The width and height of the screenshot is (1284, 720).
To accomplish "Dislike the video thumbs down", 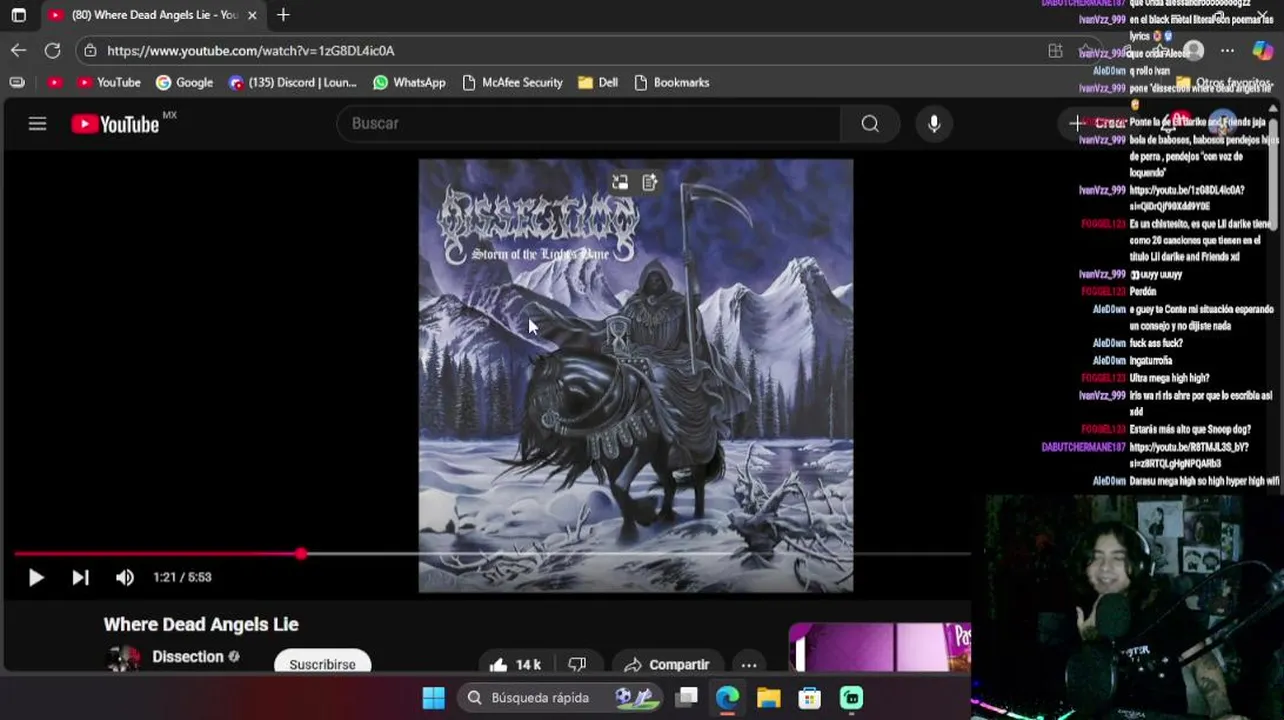I will coord(577,664).
